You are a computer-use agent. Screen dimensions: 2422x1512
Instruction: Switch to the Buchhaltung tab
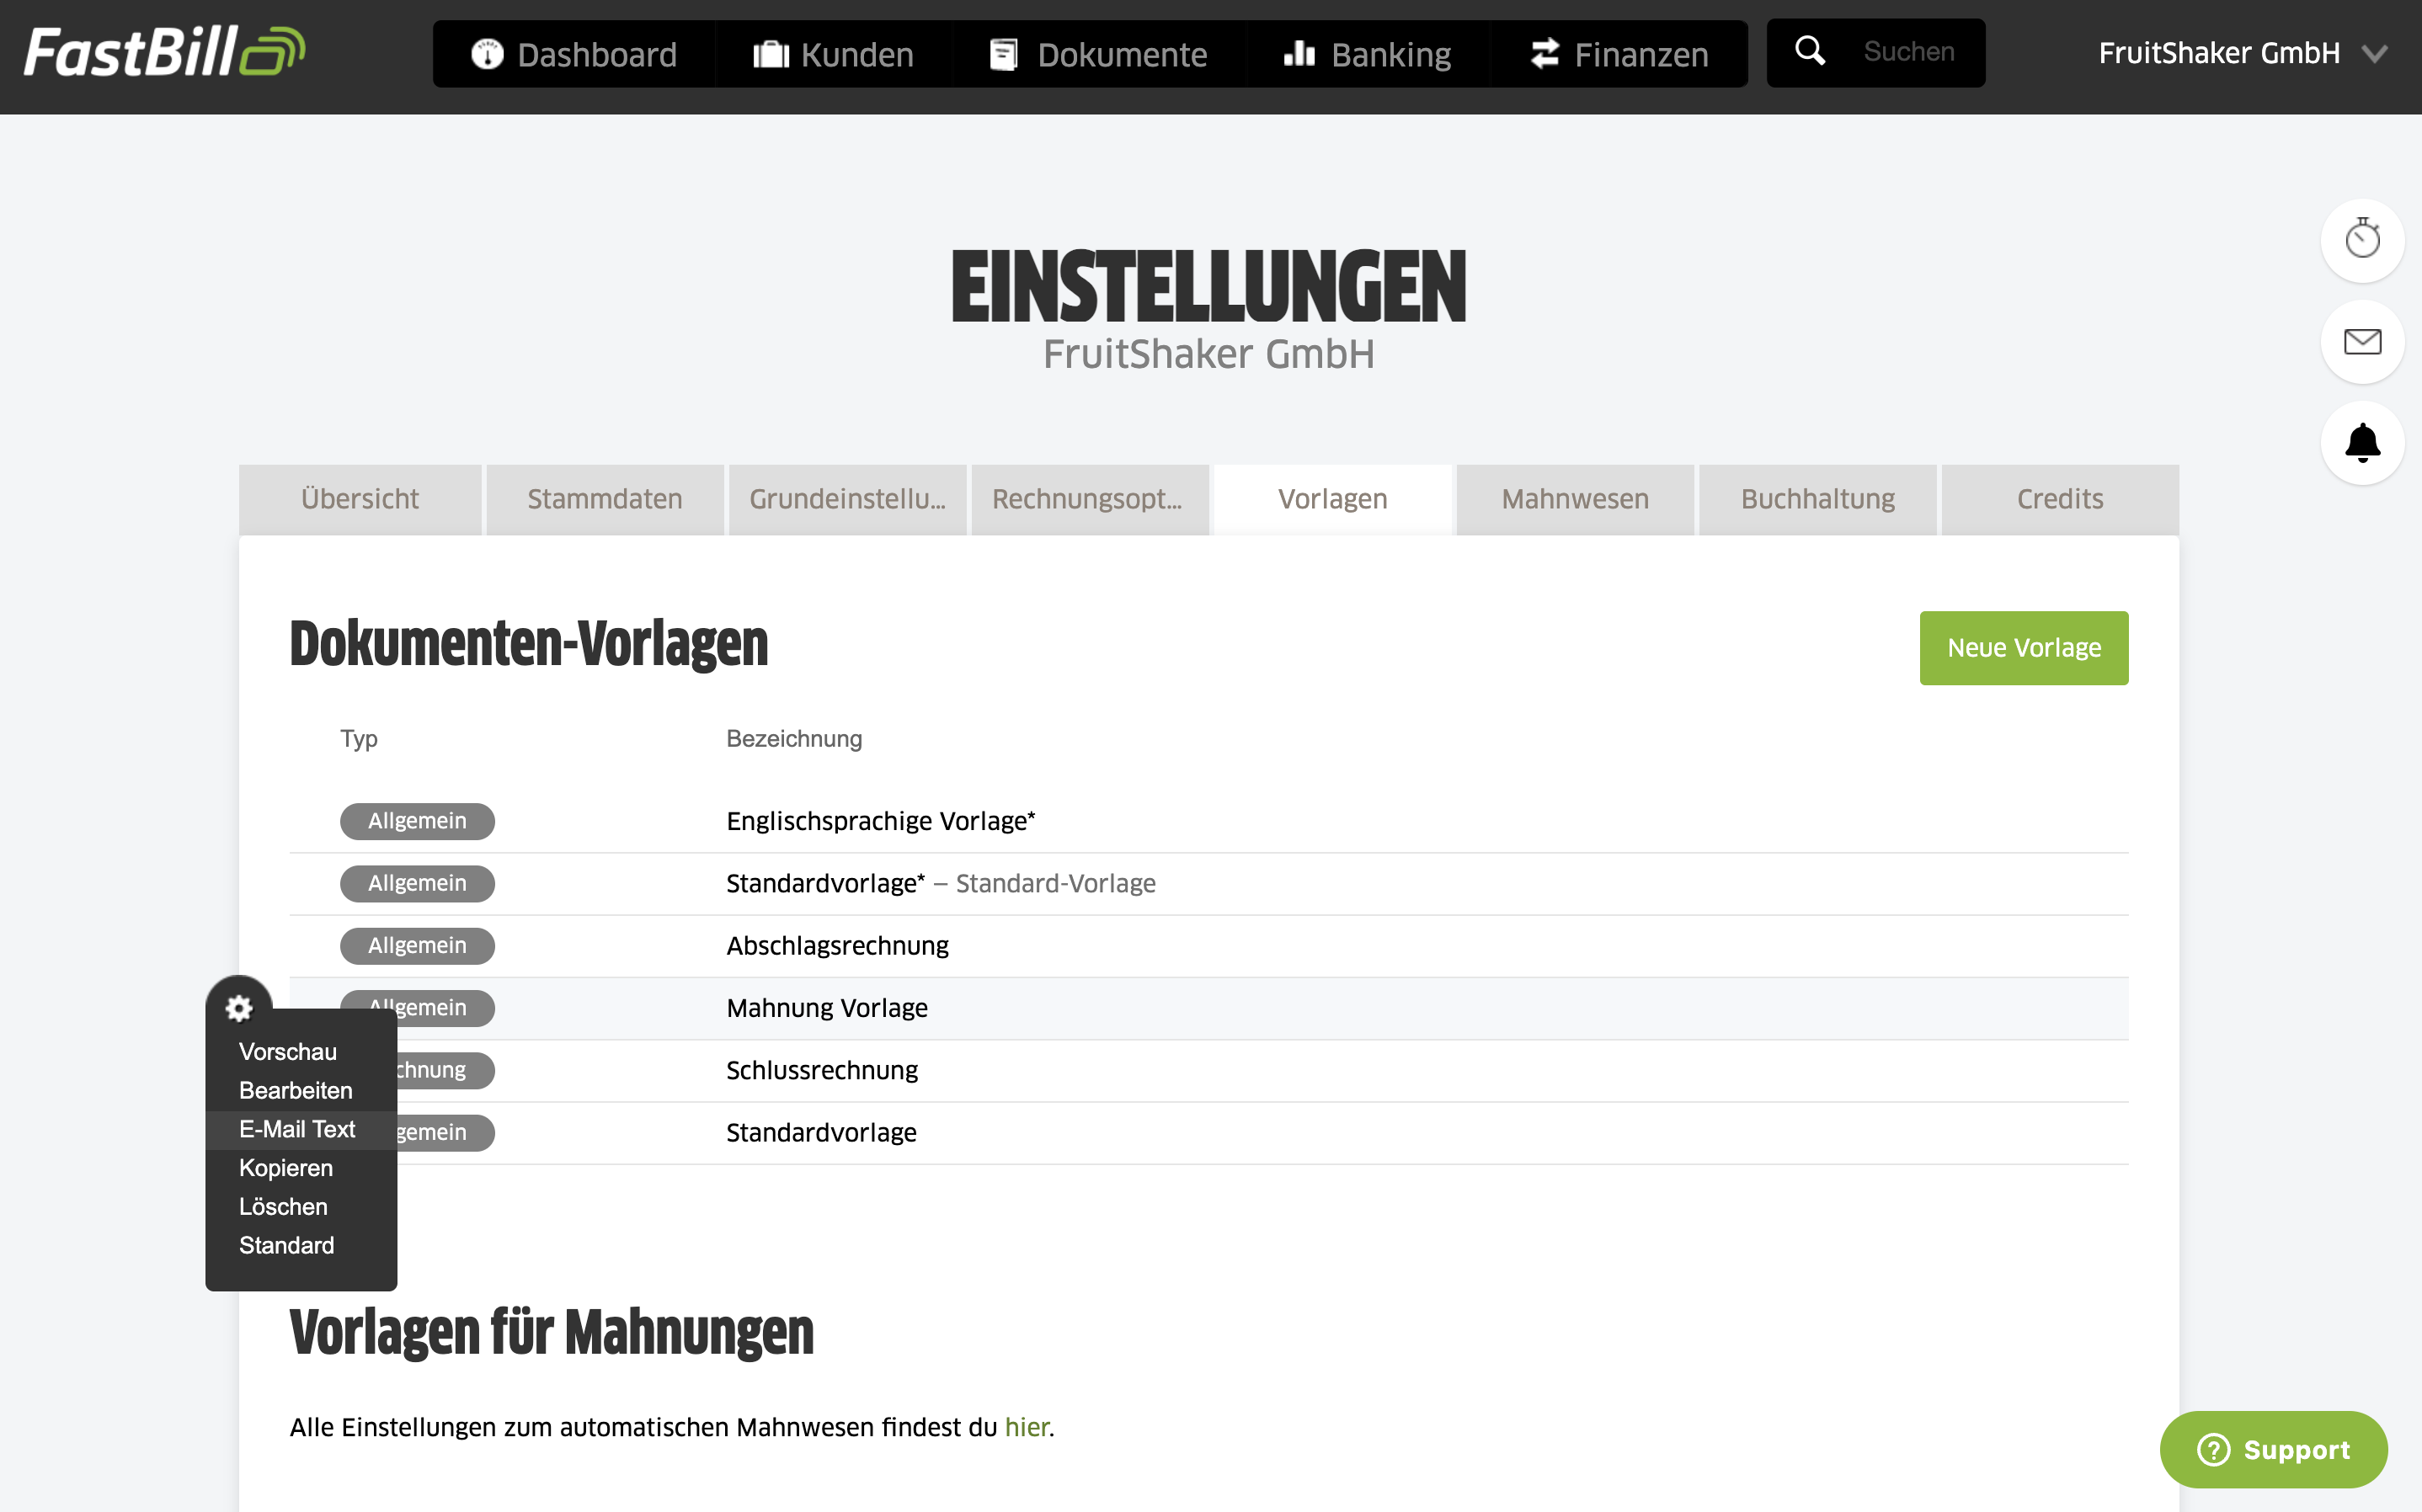(1817, 499)
